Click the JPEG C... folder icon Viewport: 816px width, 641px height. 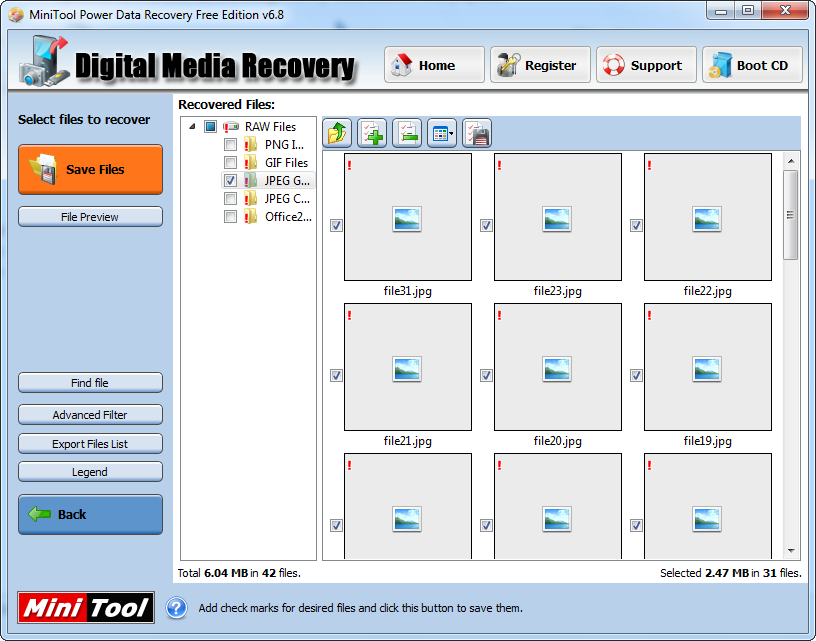(x=250, y=199)
